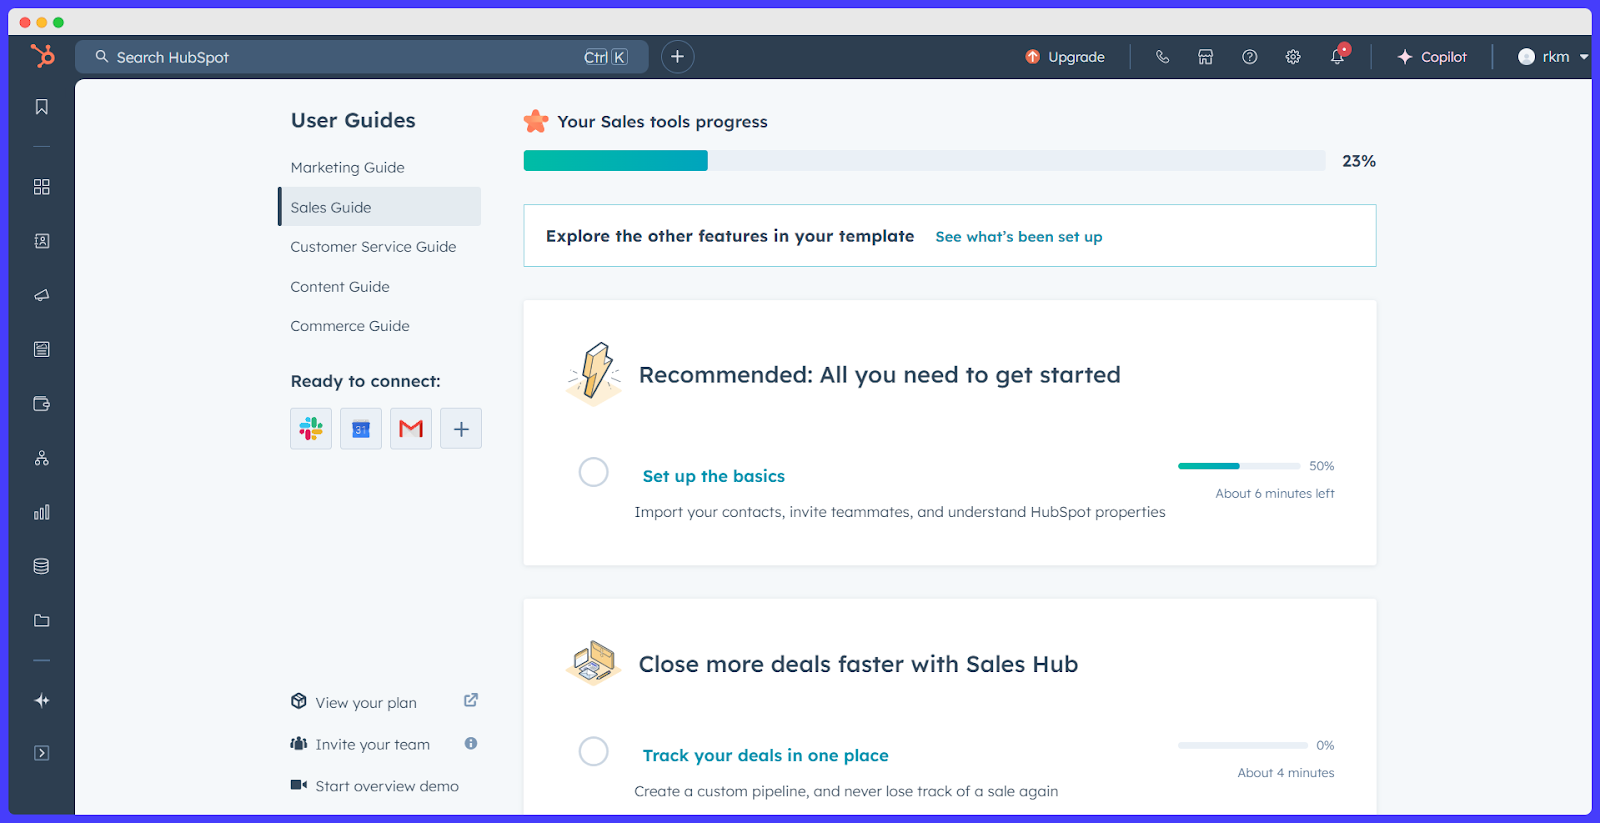This screenshot has height=823, width=1600.
Task: Open the Marketing megaphone icon in sidebar
Action: (42, 295)
